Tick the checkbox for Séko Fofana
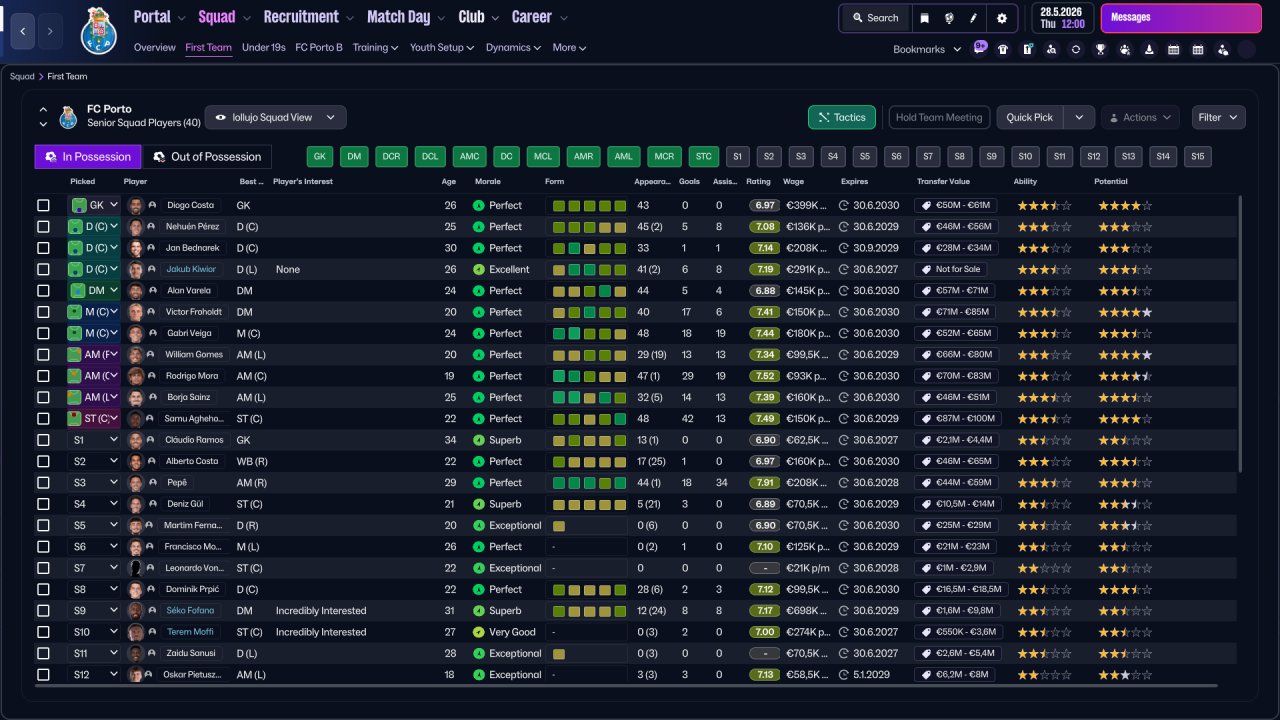 point(43,610)
